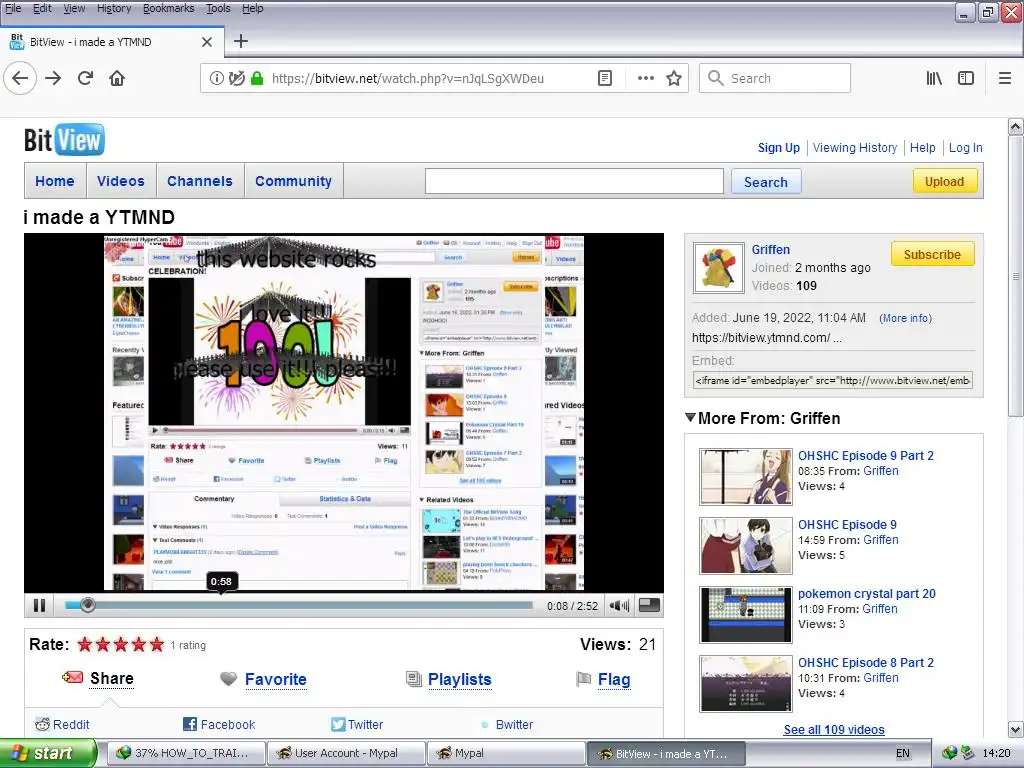The height and width of the screenshot is (768, 1024).
Task: Open the Tools menu
Action: [x=218, y=8]
